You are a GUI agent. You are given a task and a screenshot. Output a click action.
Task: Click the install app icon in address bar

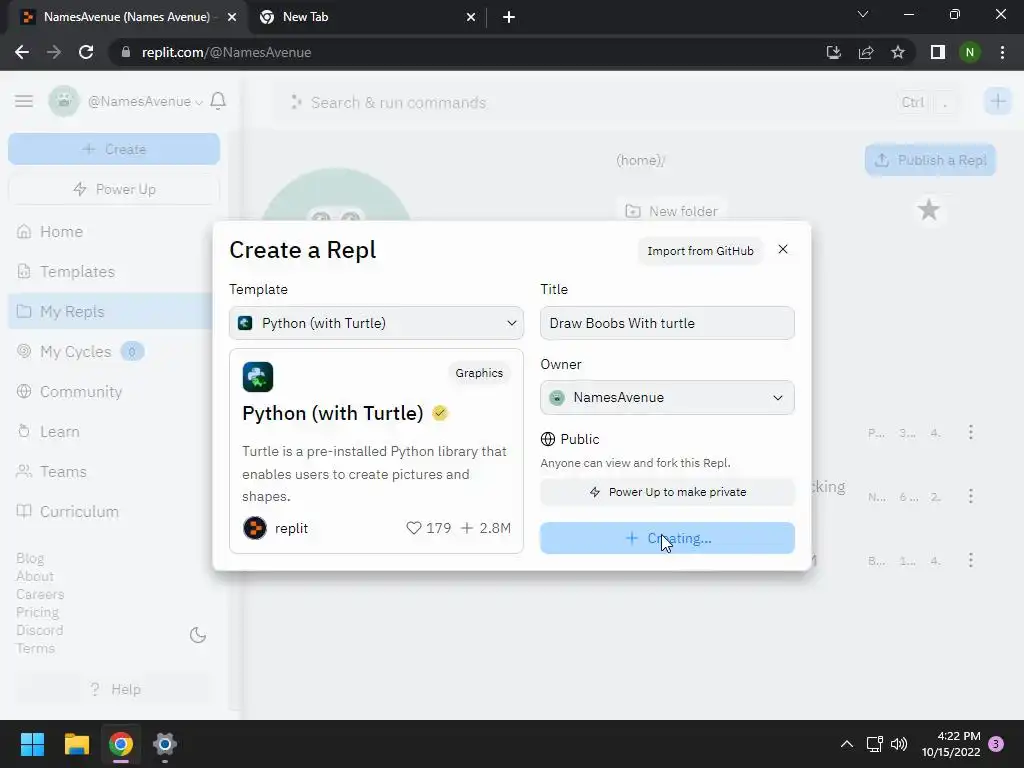(x=834, y=52)
